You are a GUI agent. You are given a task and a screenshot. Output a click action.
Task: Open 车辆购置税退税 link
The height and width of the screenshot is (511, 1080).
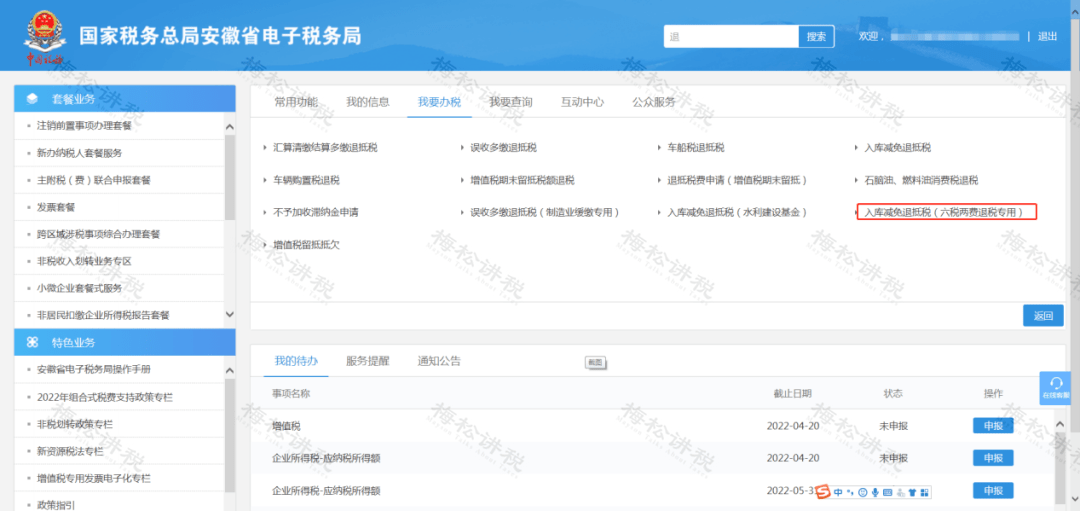click(x=306, y=180)
